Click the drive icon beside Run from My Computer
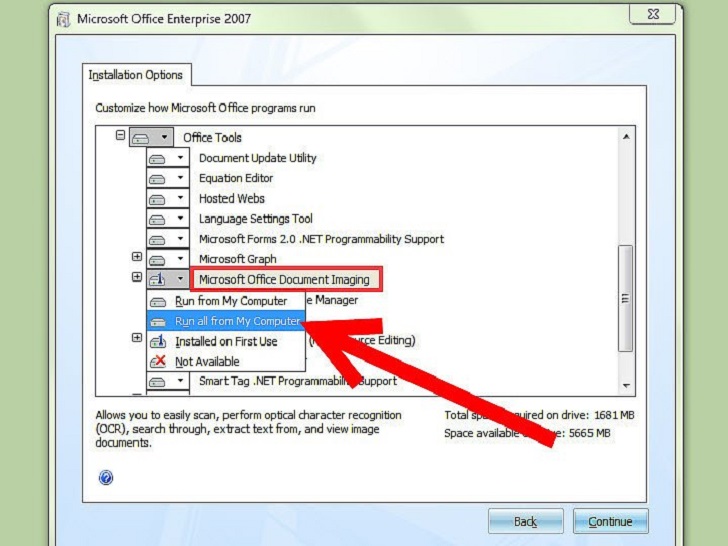 (x=158, y=302)
